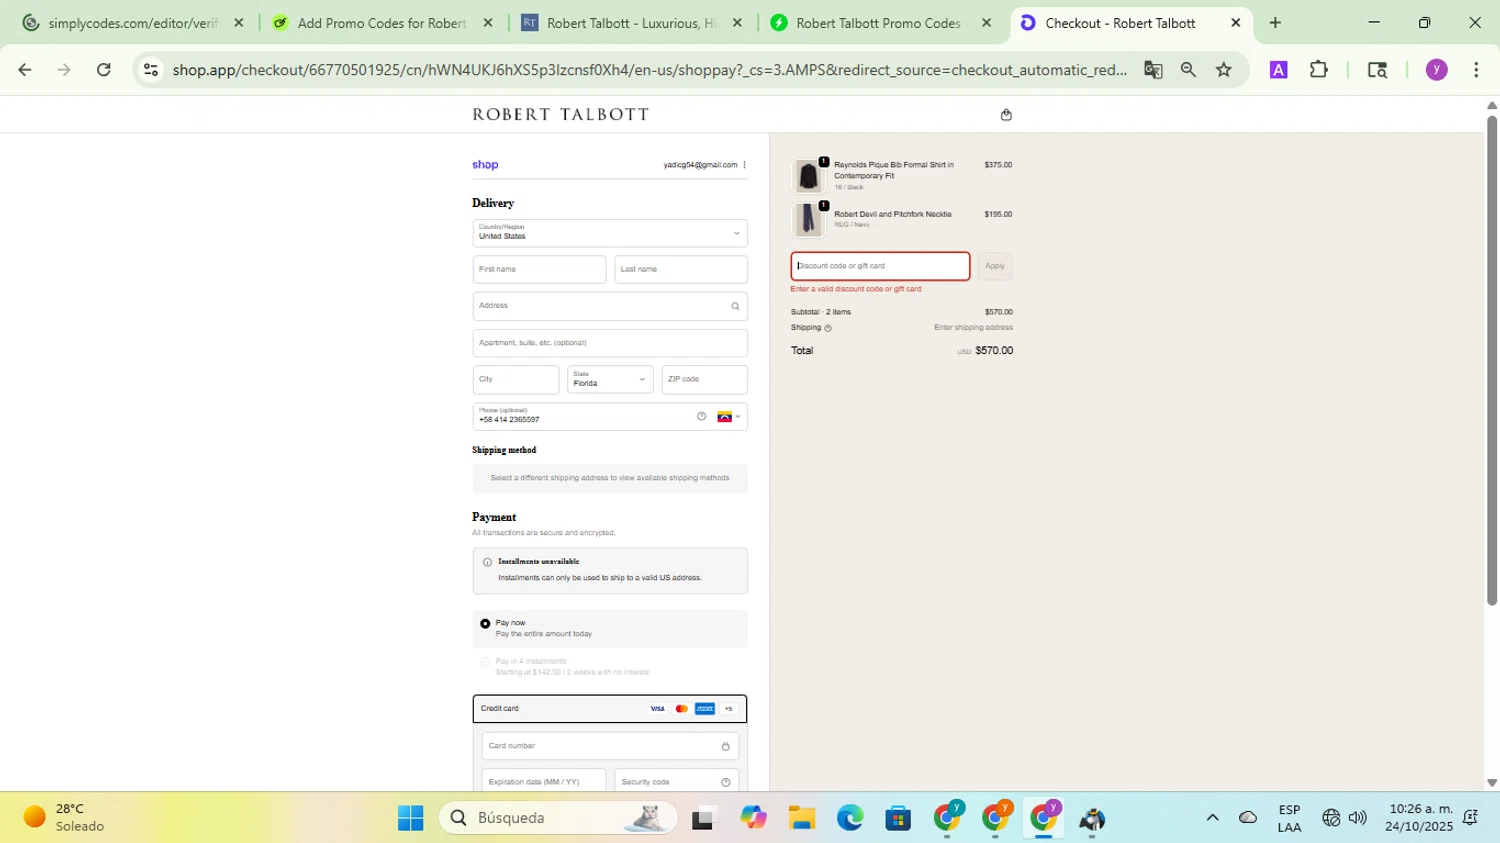1500x843 pixels.
Task: Open the Chrome profile avatar
Action: click(x=1437, y=70)
